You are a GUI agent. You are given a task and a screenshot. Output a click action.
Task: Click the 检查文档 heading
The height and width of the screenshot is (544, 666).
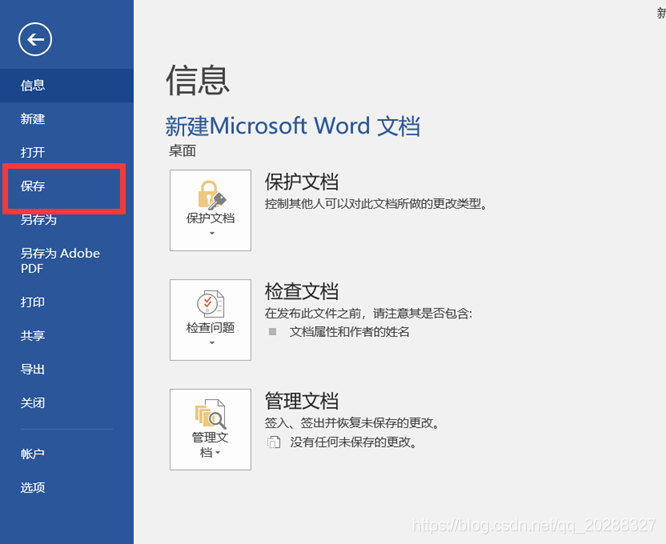coord(302,292)
